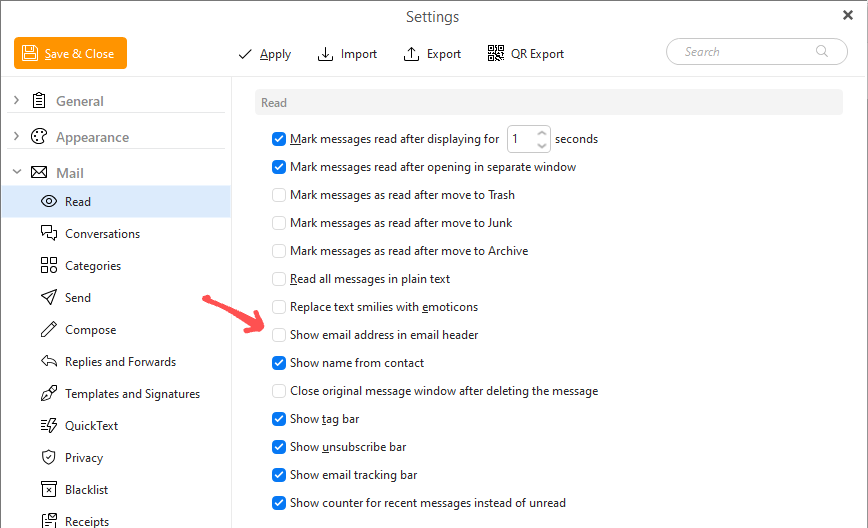Viewport: 868px width, 528px height.
Task: Click the Receipts icon
Action: [49, 521]
